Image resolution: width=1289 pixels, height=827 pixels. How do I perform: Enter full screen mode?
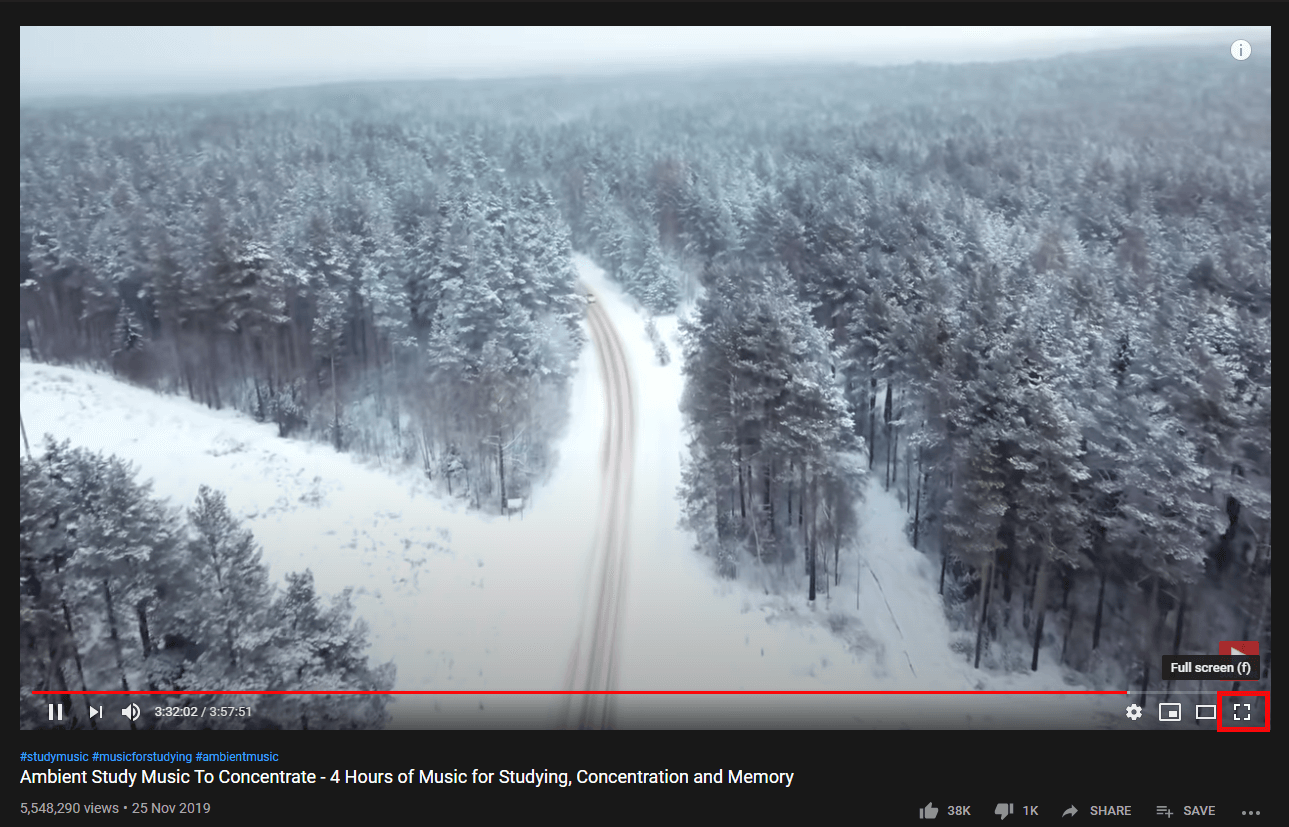click(1243, 712)
